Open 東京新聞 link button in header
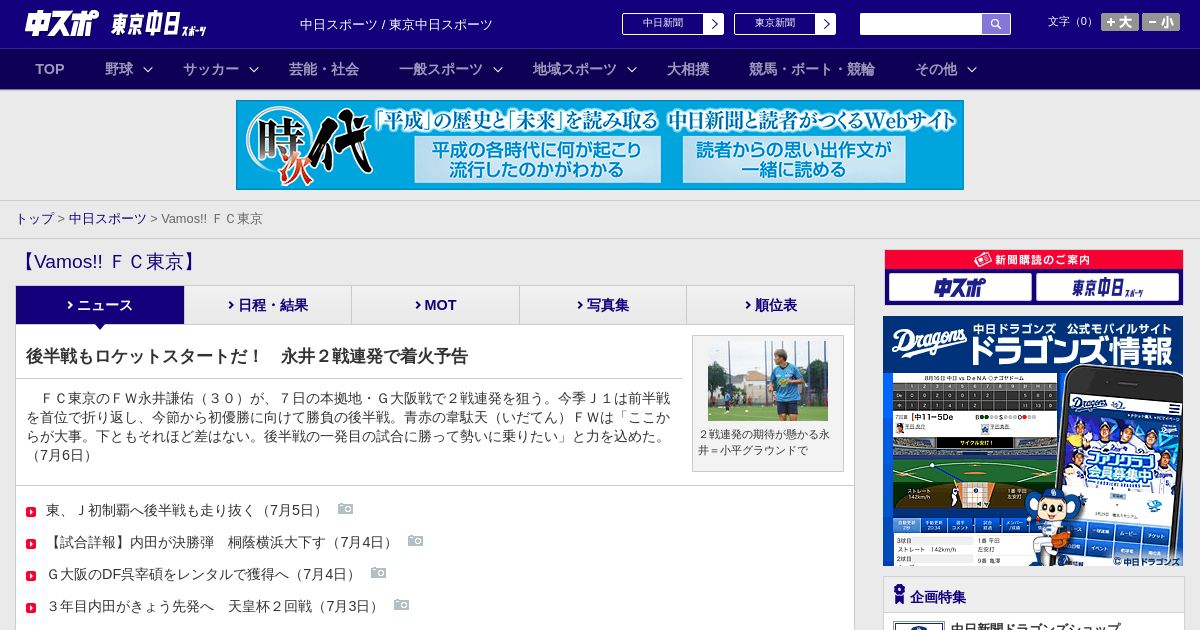The width and height of the screenshot is (1200, 630). coord(785,24)
